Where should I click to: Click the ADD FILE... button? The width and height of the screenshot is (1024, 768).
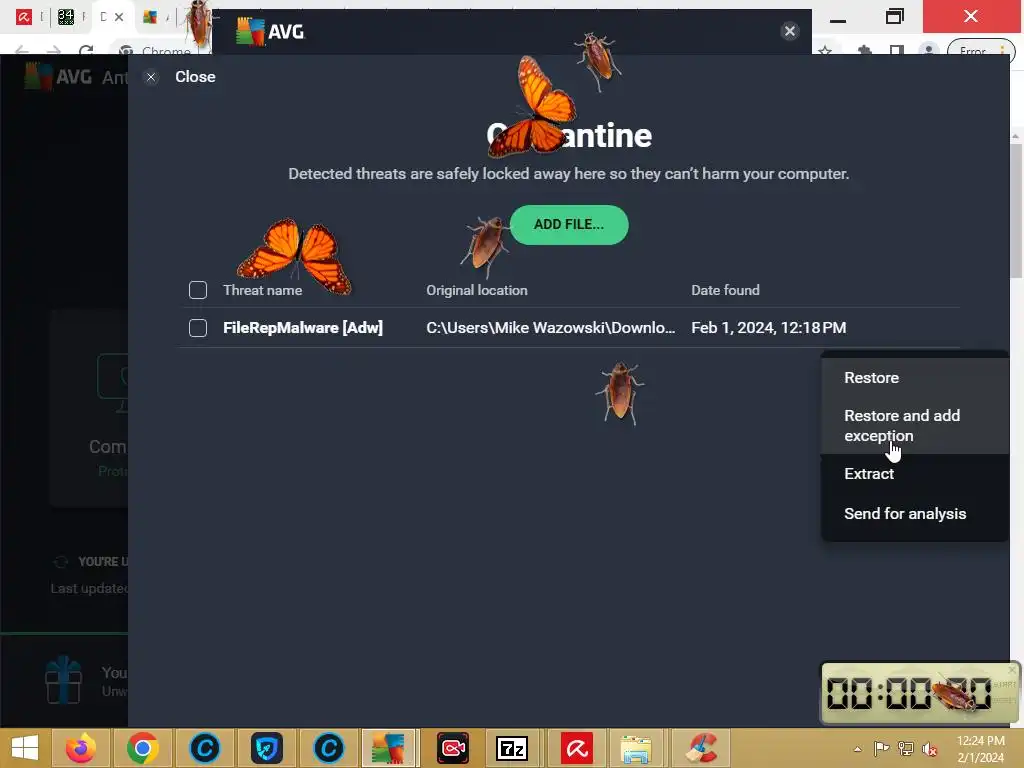[x=569, y=225]
